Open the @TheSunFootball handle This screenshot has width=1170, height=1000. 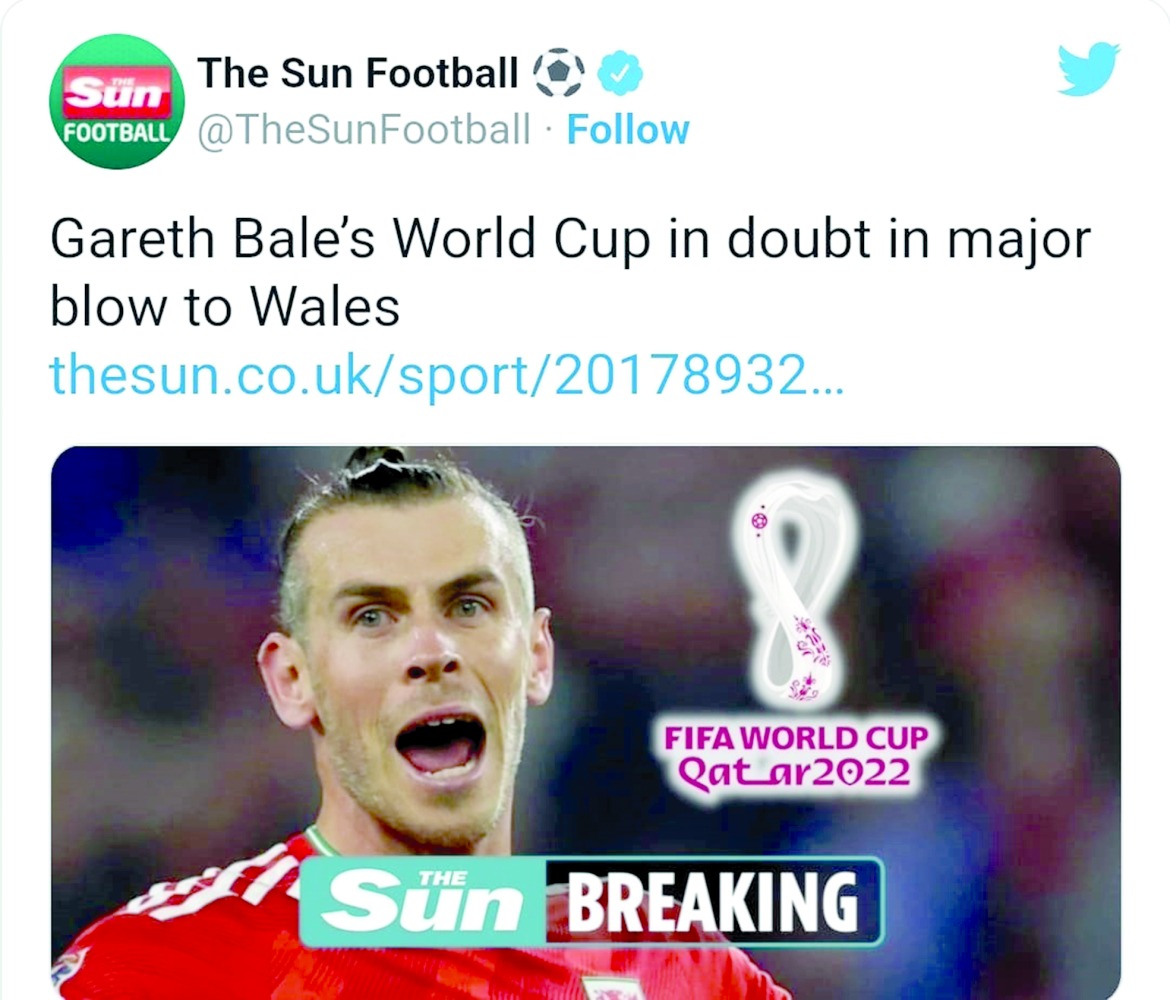363,130
